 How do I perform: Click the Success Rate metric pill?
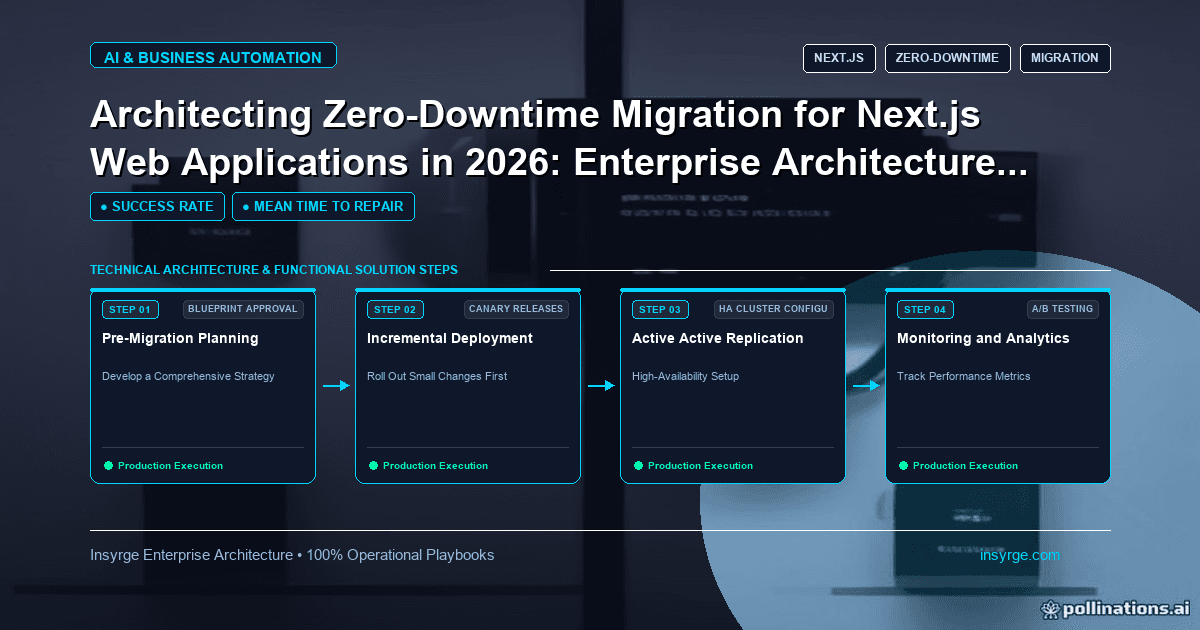click(157, 206)
